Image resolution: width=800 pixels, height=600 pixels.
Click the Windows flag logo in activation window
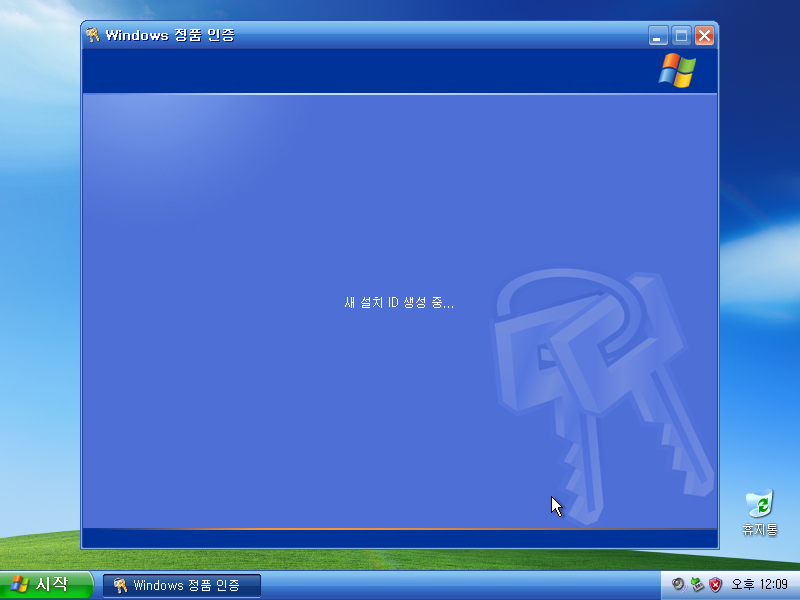pyautogui.click(x=677, y=70)
